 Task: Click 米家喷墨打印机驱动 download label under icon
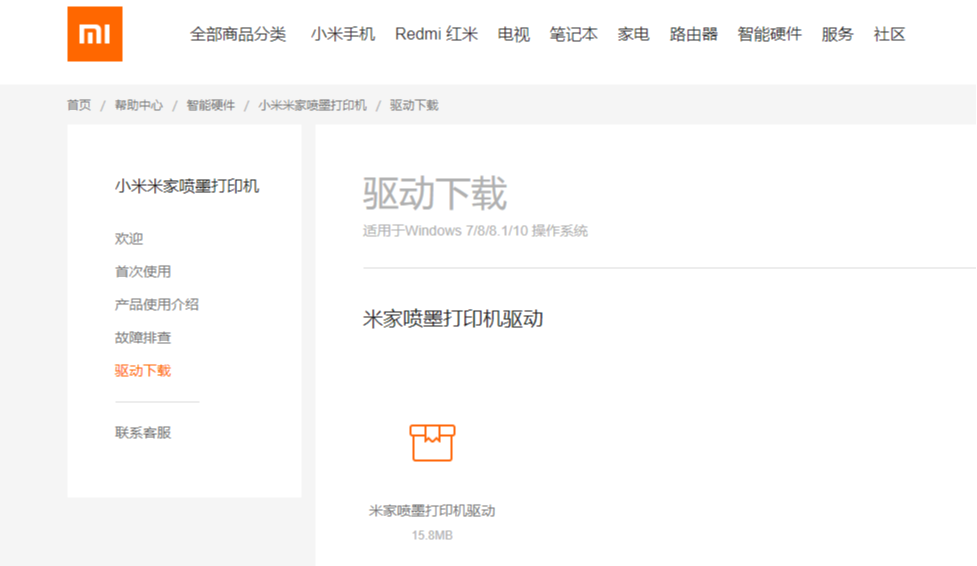432,511
